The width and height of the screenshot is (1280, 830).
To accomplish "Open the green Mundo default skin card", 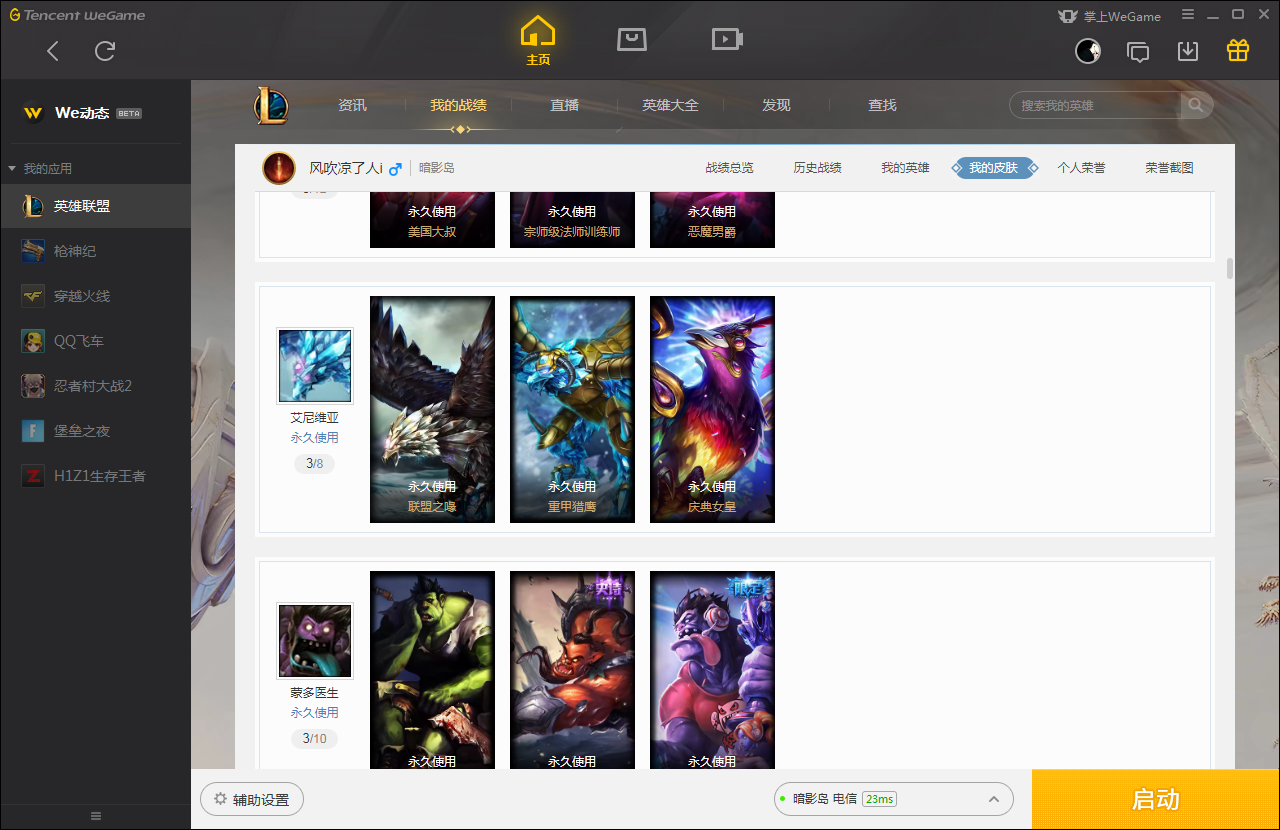I will coord(432,670).
